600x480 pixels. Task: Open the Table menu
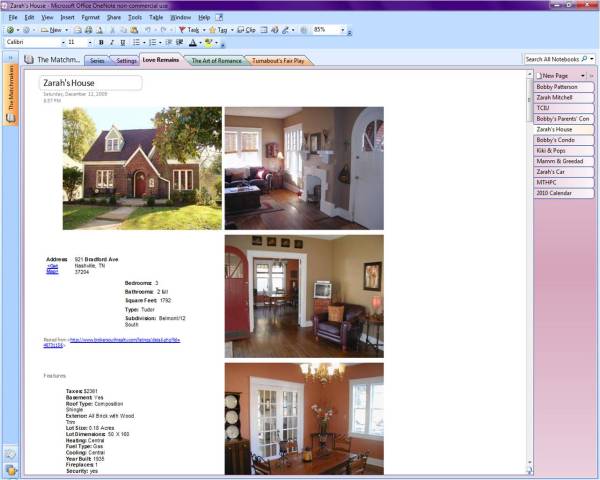pyautogui.click(x=156, y=17)
